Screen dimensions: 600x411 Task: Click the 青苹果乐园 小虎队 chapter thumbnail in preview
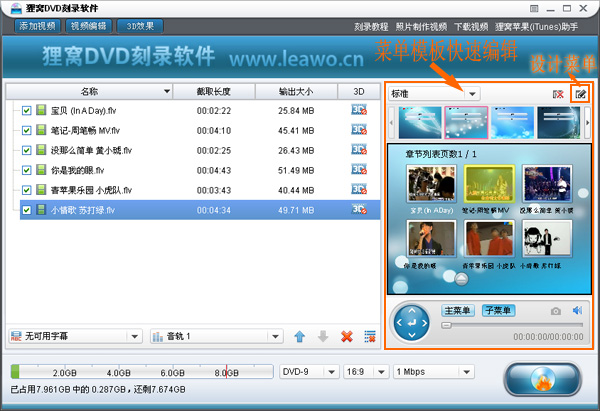coord(489,238)
